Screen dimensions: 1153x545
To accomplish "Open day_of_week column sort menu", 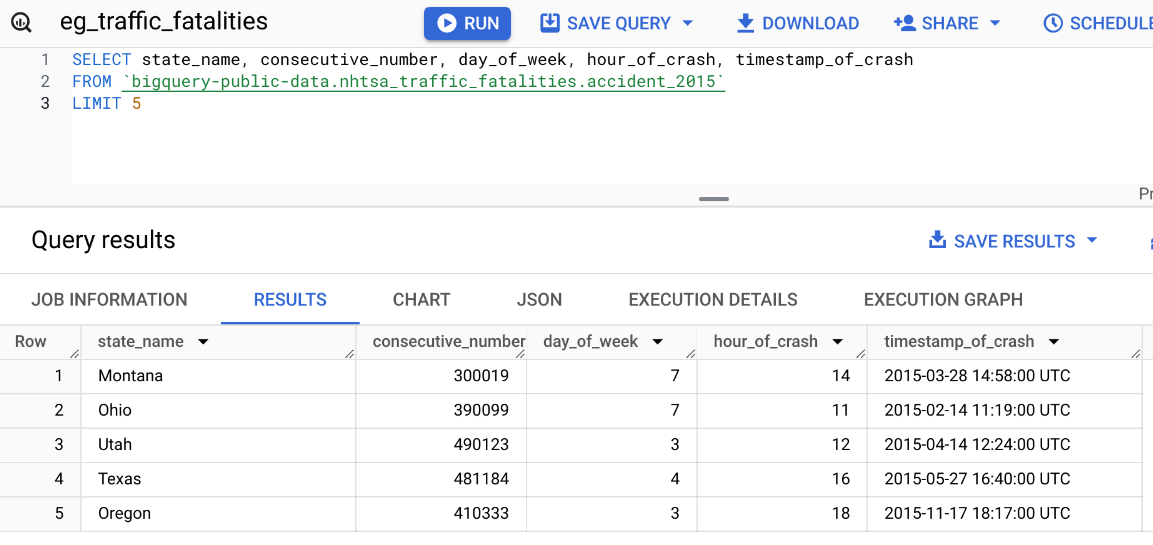I will click(658, 342).
